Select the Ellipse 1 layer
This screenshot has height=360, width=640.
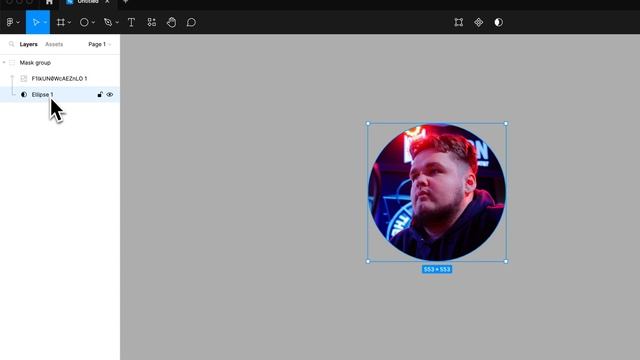[x=60, y=94]
